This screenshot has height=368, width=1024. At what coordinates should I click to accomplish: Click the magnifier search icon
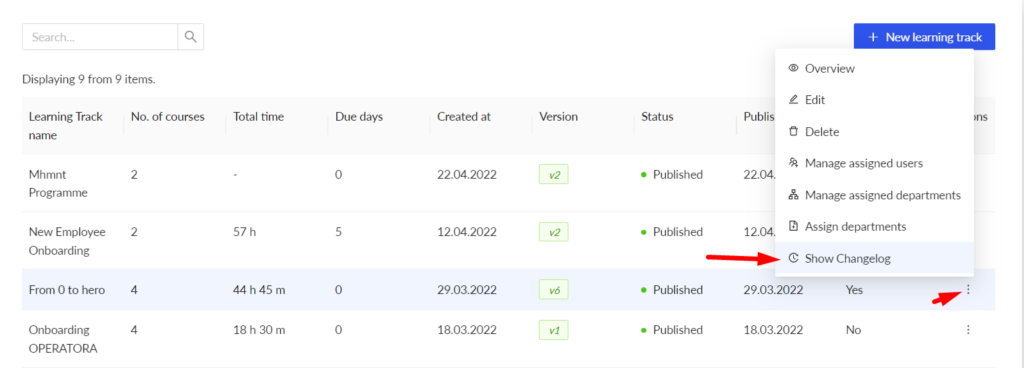tap(191, 37)
